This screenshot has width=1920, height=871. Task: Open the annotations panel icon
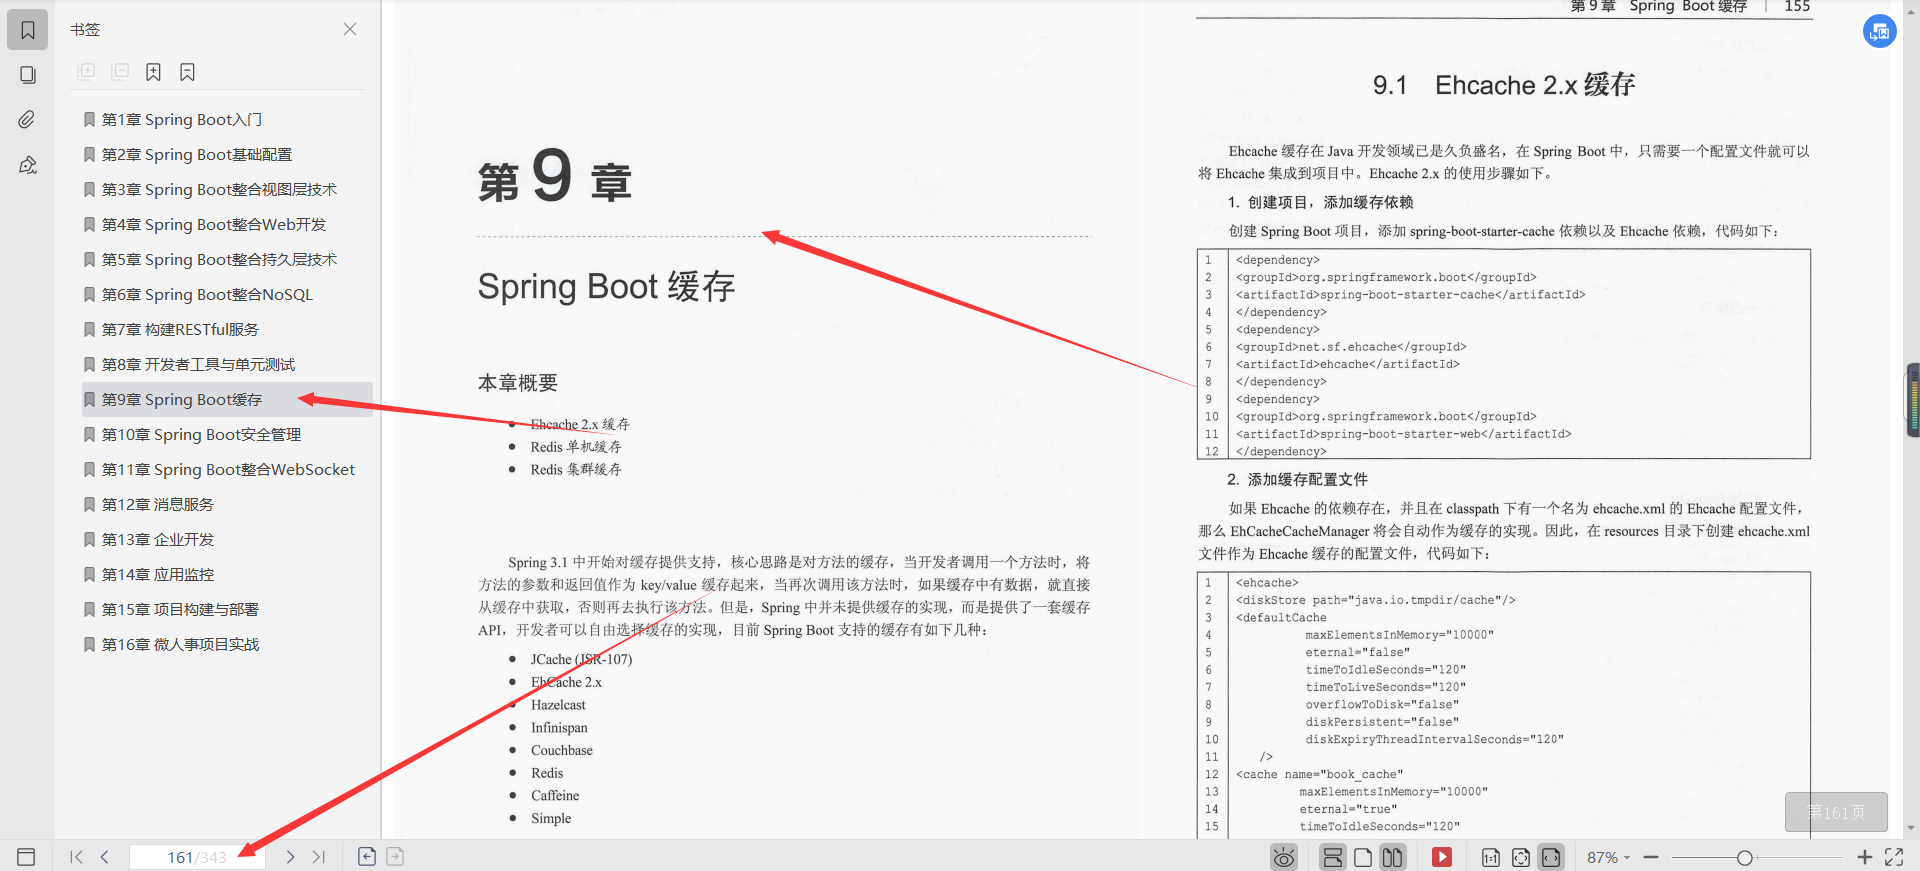click(27, 165)
